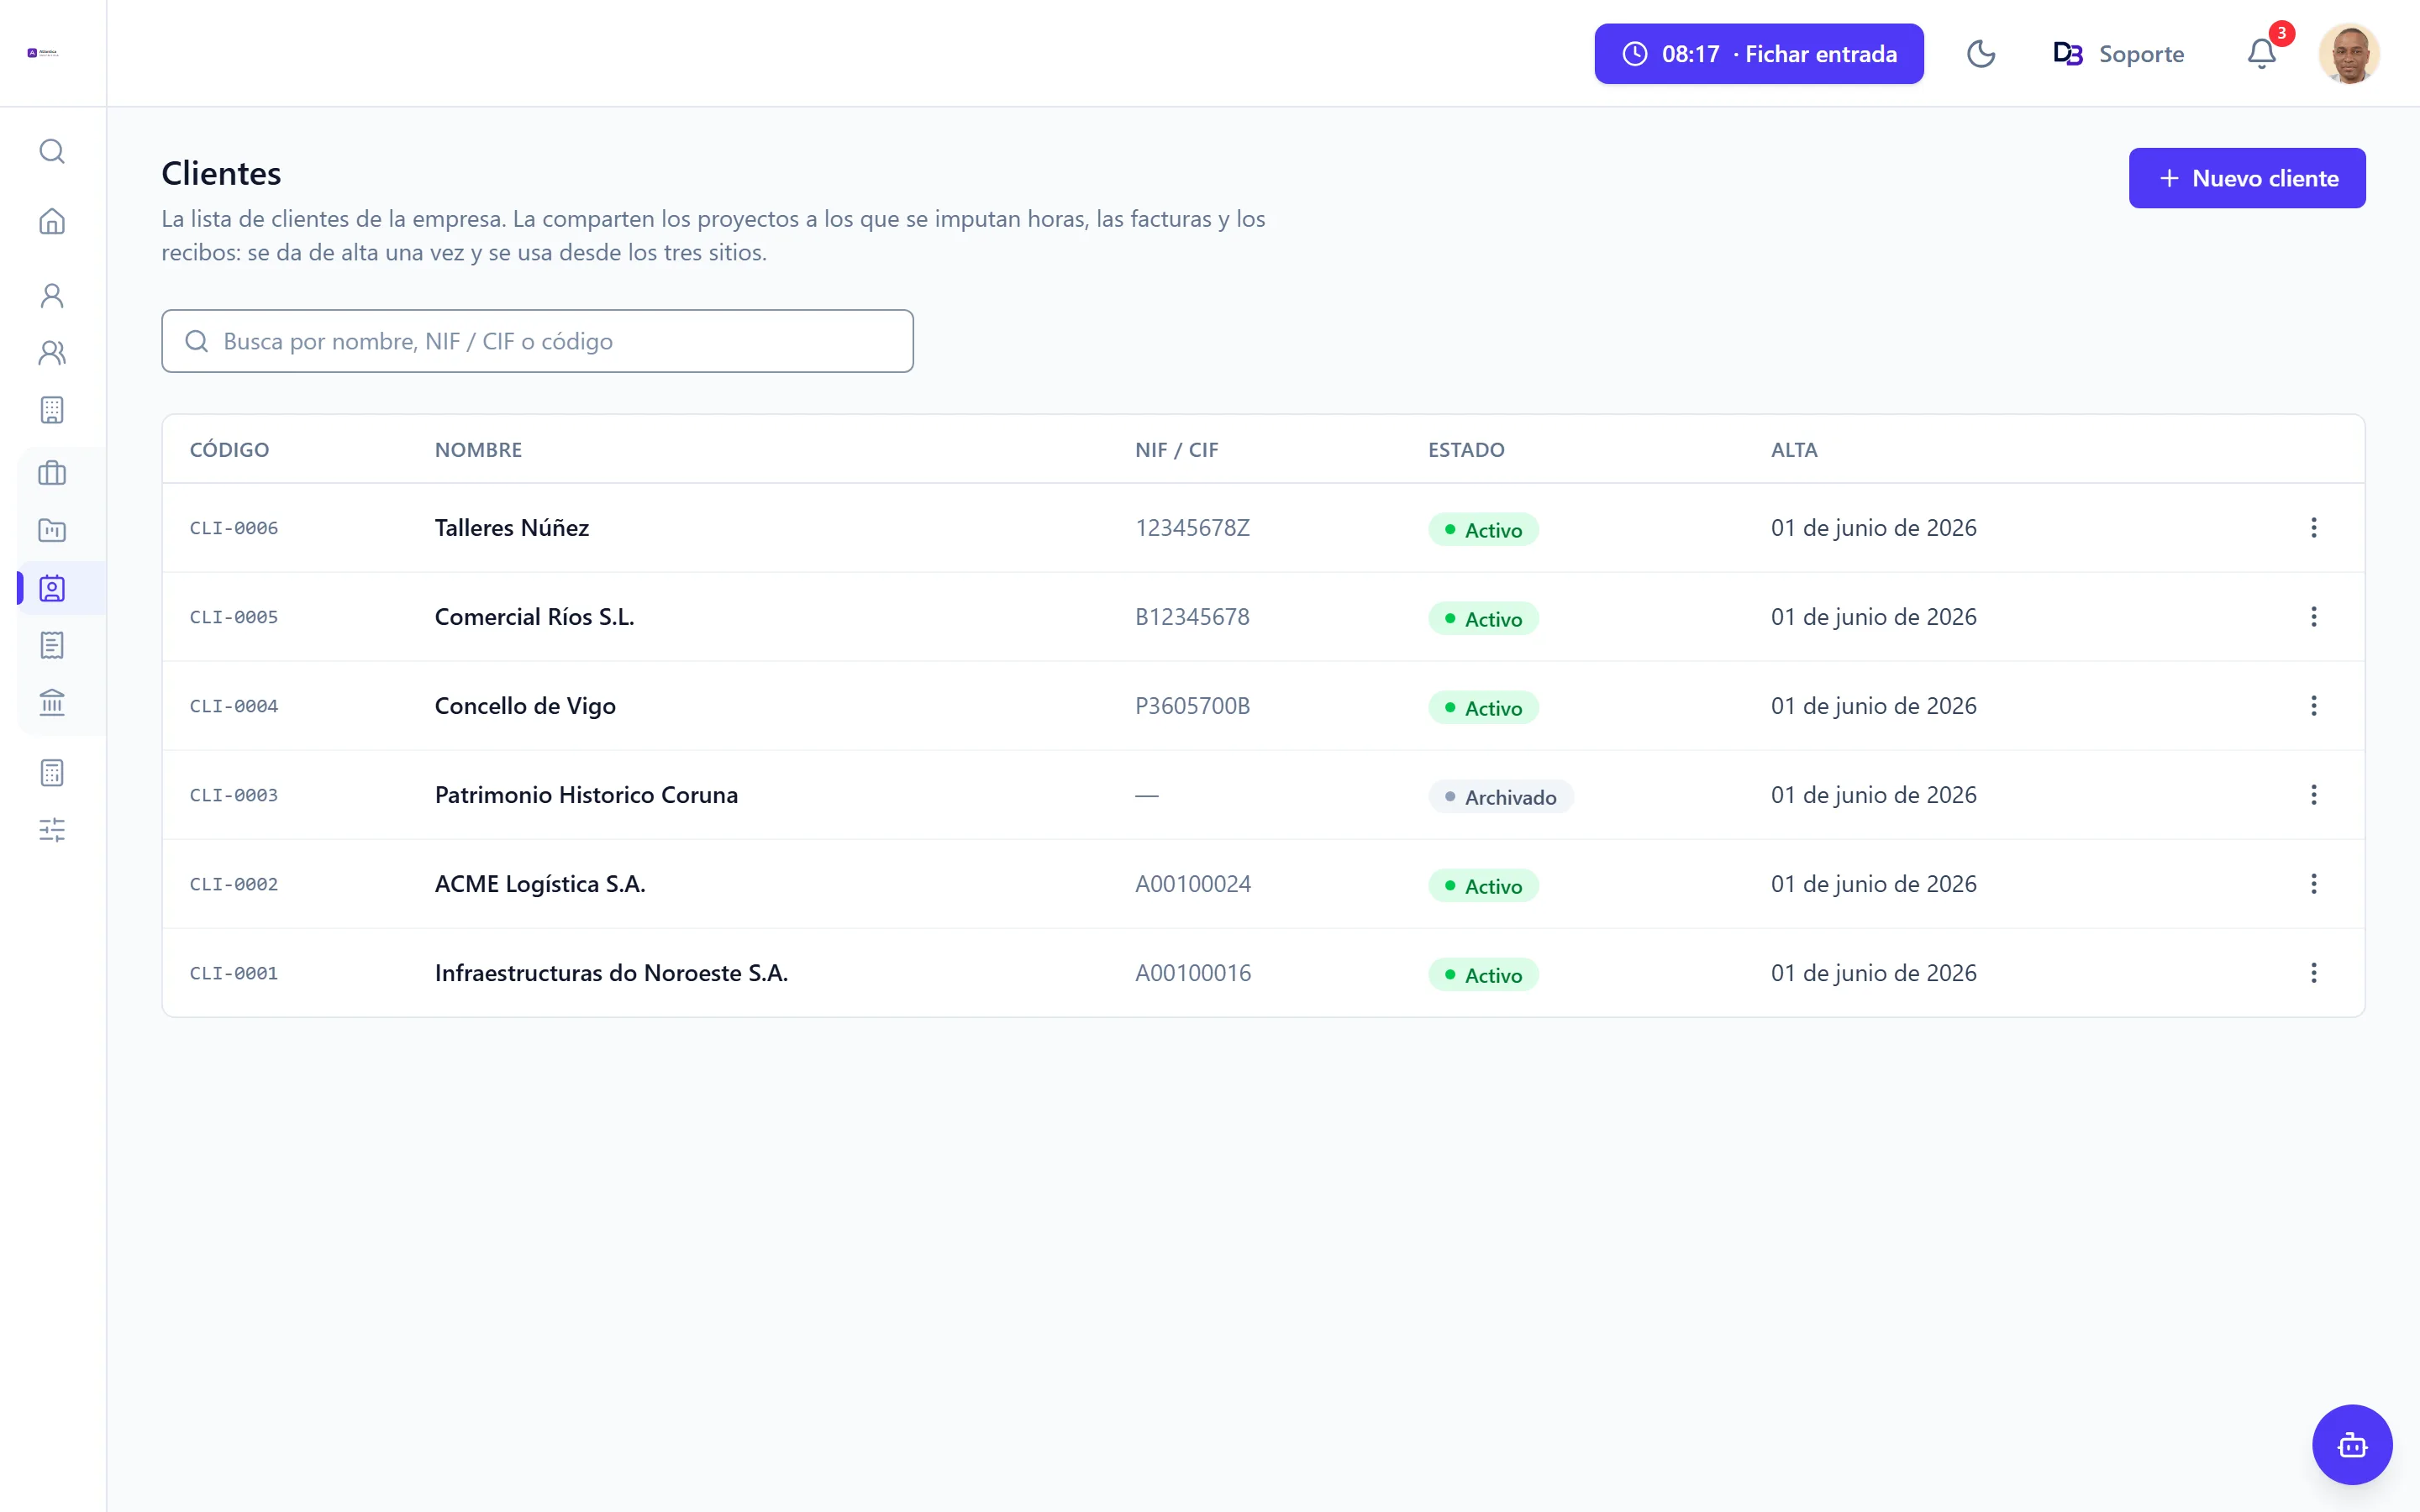Open the briefcase projects sidebar icon

(52, 473)
